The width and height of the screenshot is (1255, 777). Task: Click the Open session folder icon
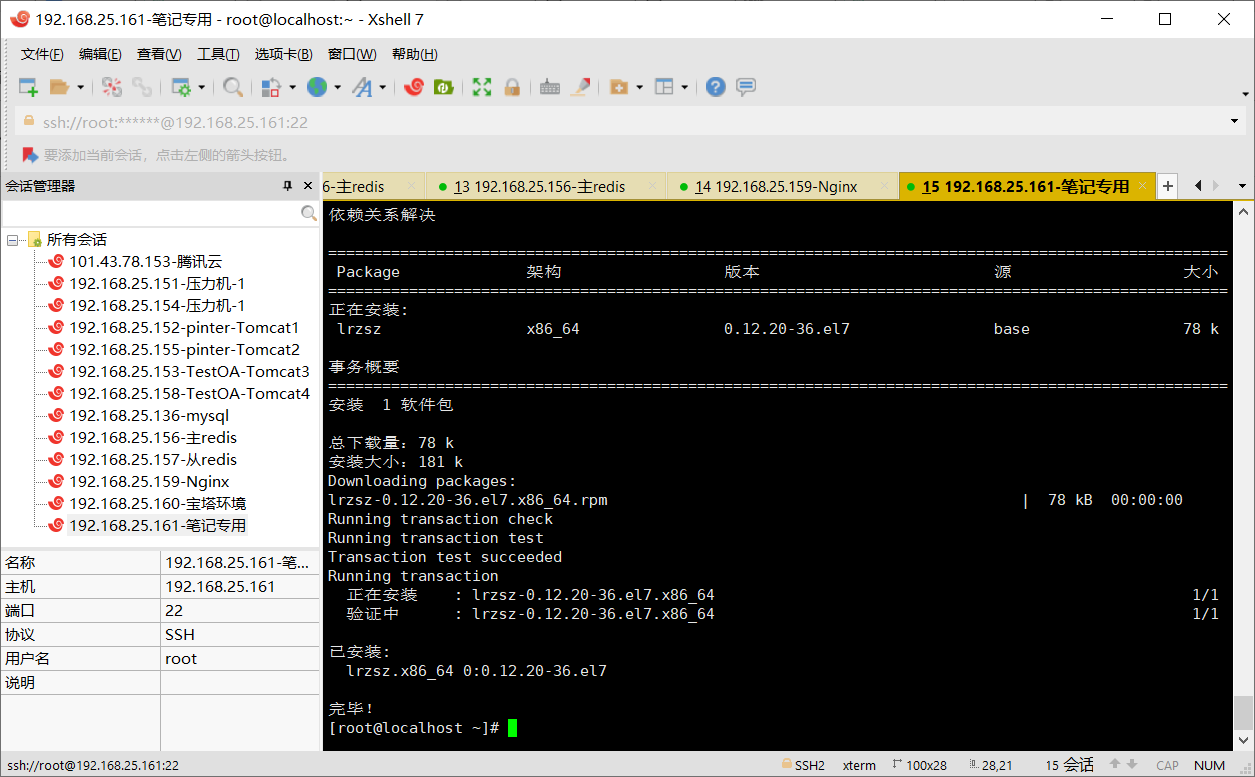click(59, 87)
